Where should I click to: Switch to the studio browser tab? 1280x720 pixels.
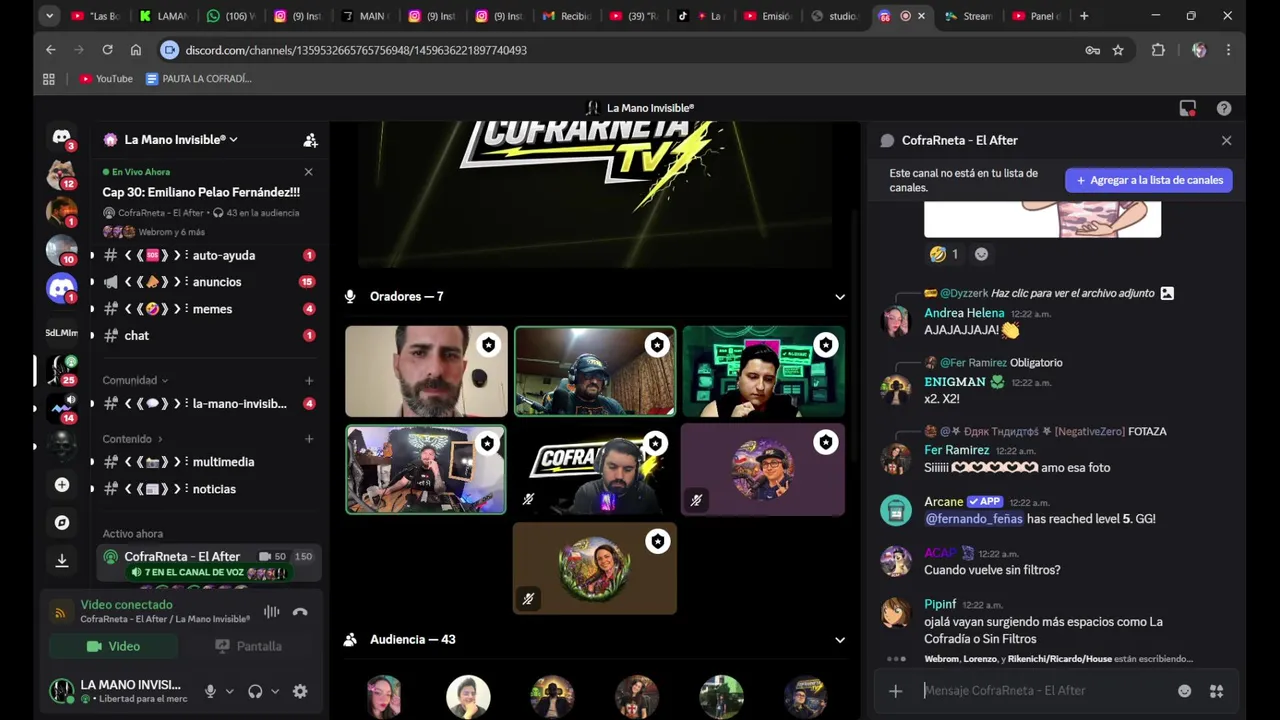834,16
